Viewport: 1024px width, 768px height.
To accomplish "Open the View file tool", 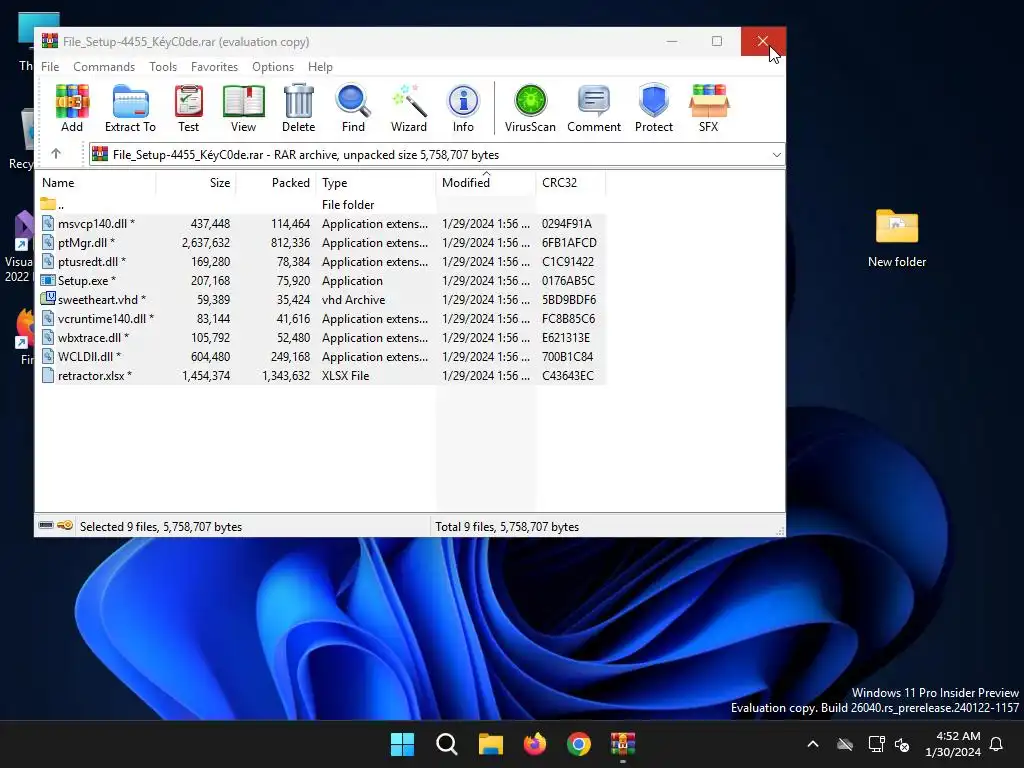I will click(x=243, y=108).
